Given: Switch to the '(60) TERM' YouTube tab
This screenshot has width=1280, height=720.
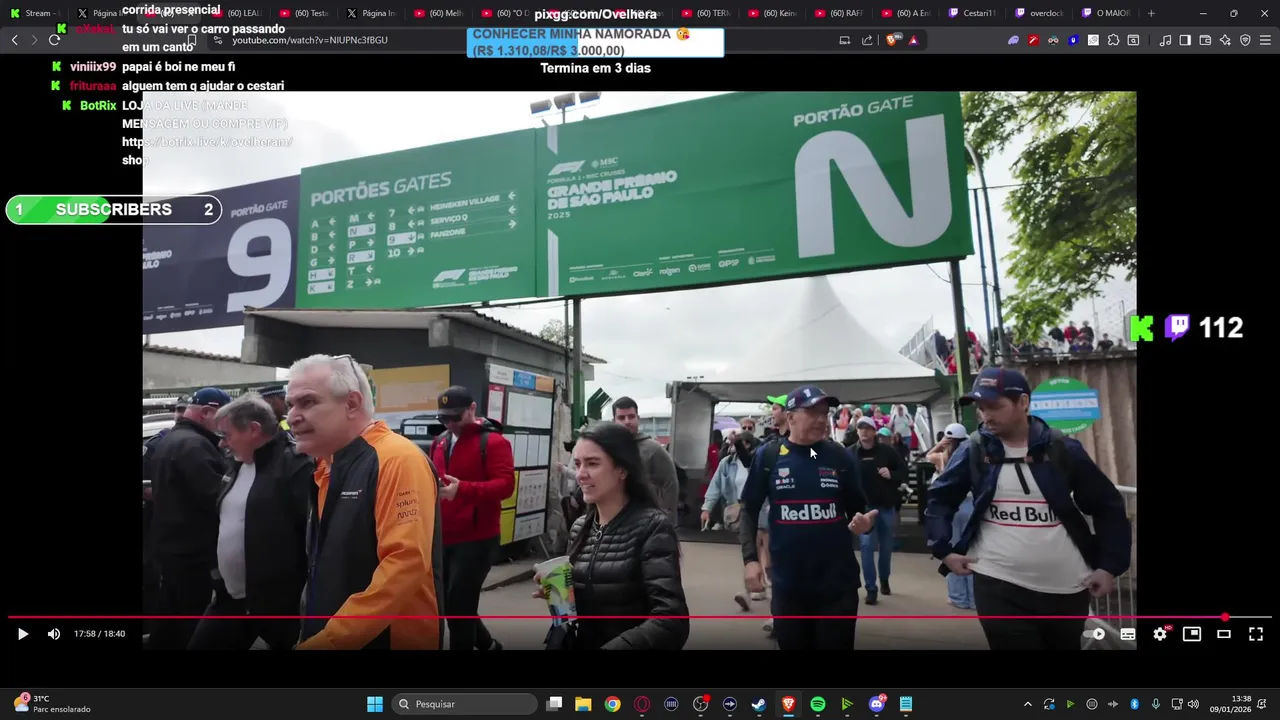Looking at the screenshot, I should [x=705, y=13].
